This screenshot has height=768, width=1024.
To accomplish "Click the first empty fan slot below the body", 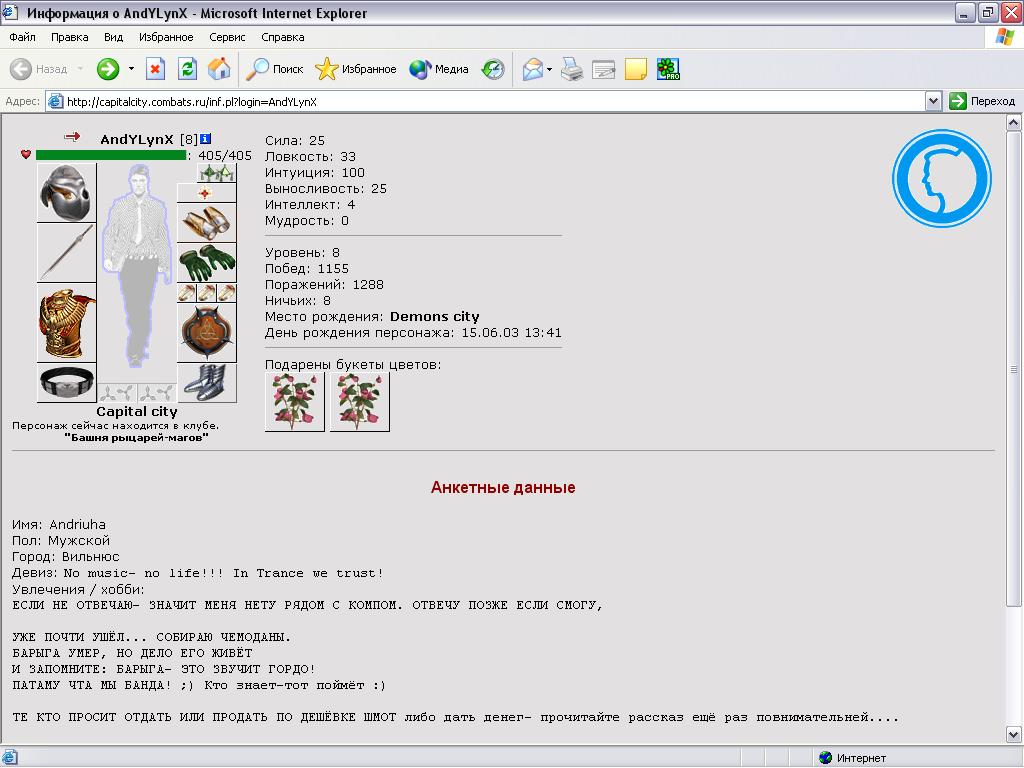I will pyautogui.click(x=117, y=392).
